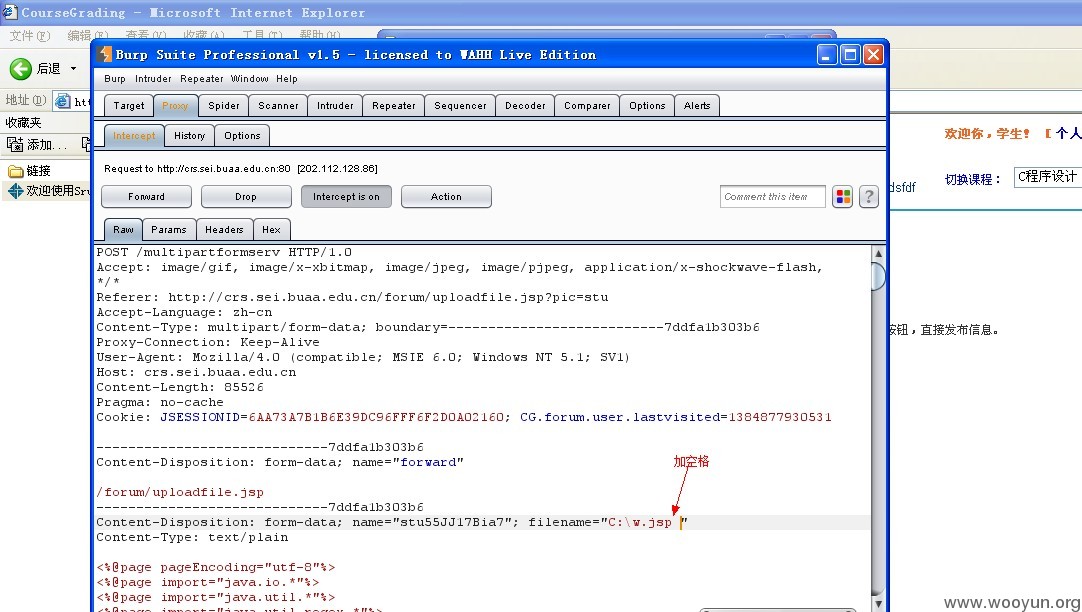Open the Decoder tab
1082x612 pixels.
525,106
